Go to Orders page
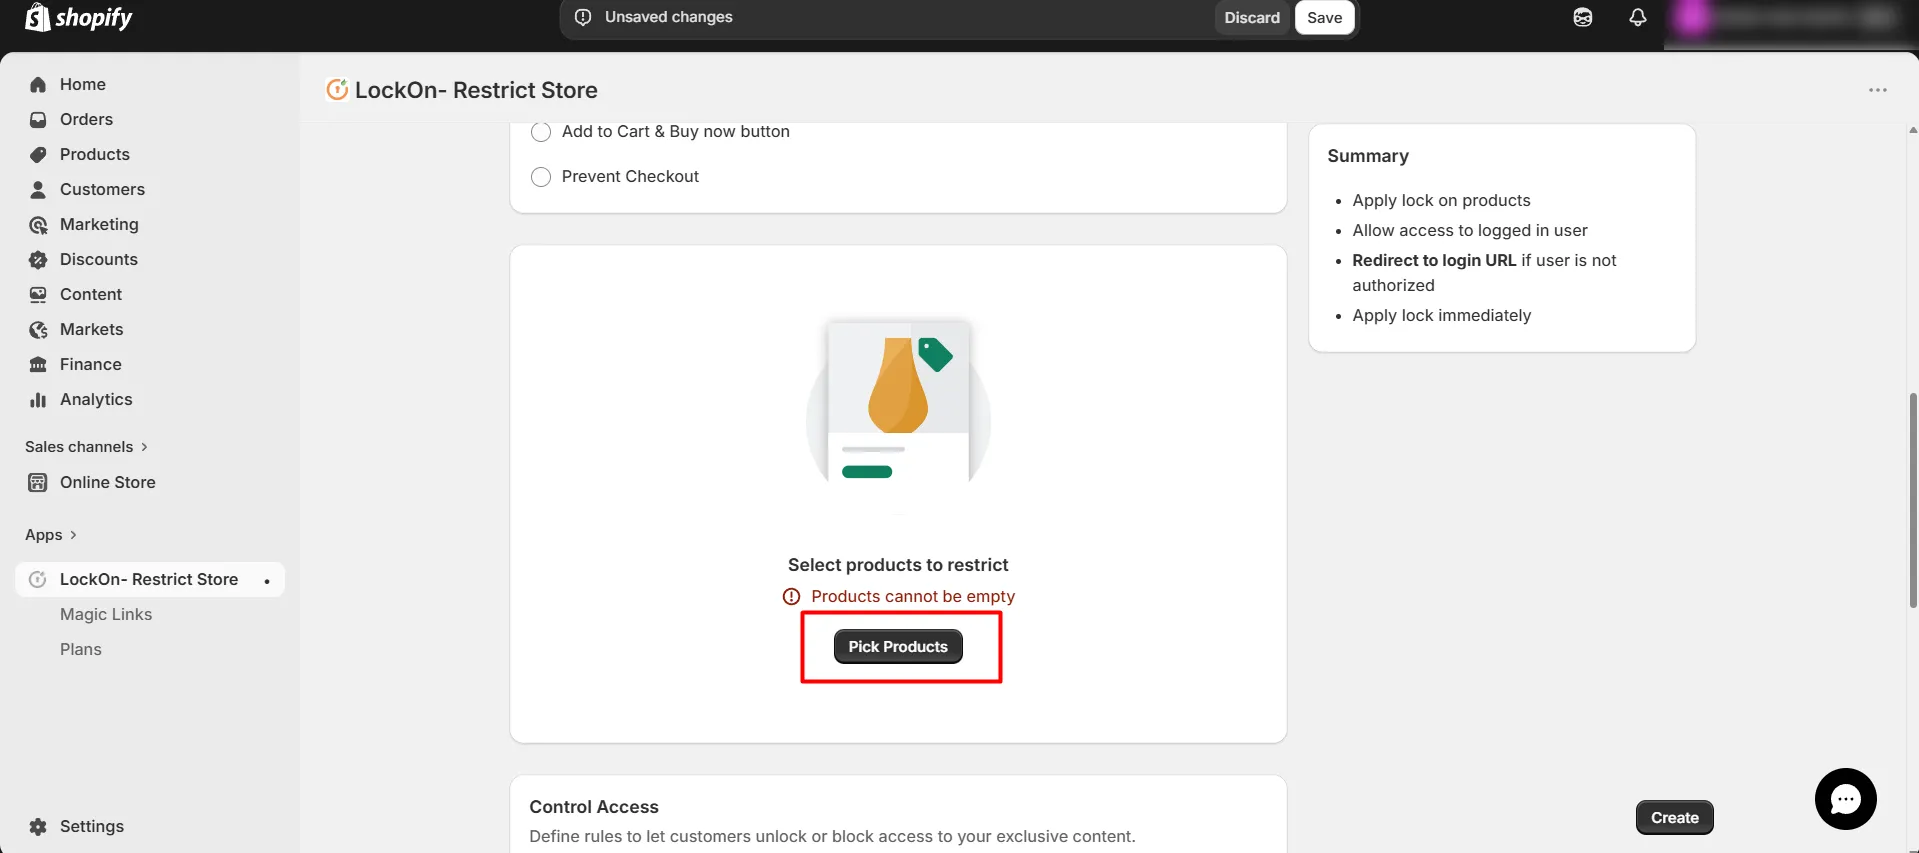The height and width of the screenshot is (853, 1919). coord(86,120)
